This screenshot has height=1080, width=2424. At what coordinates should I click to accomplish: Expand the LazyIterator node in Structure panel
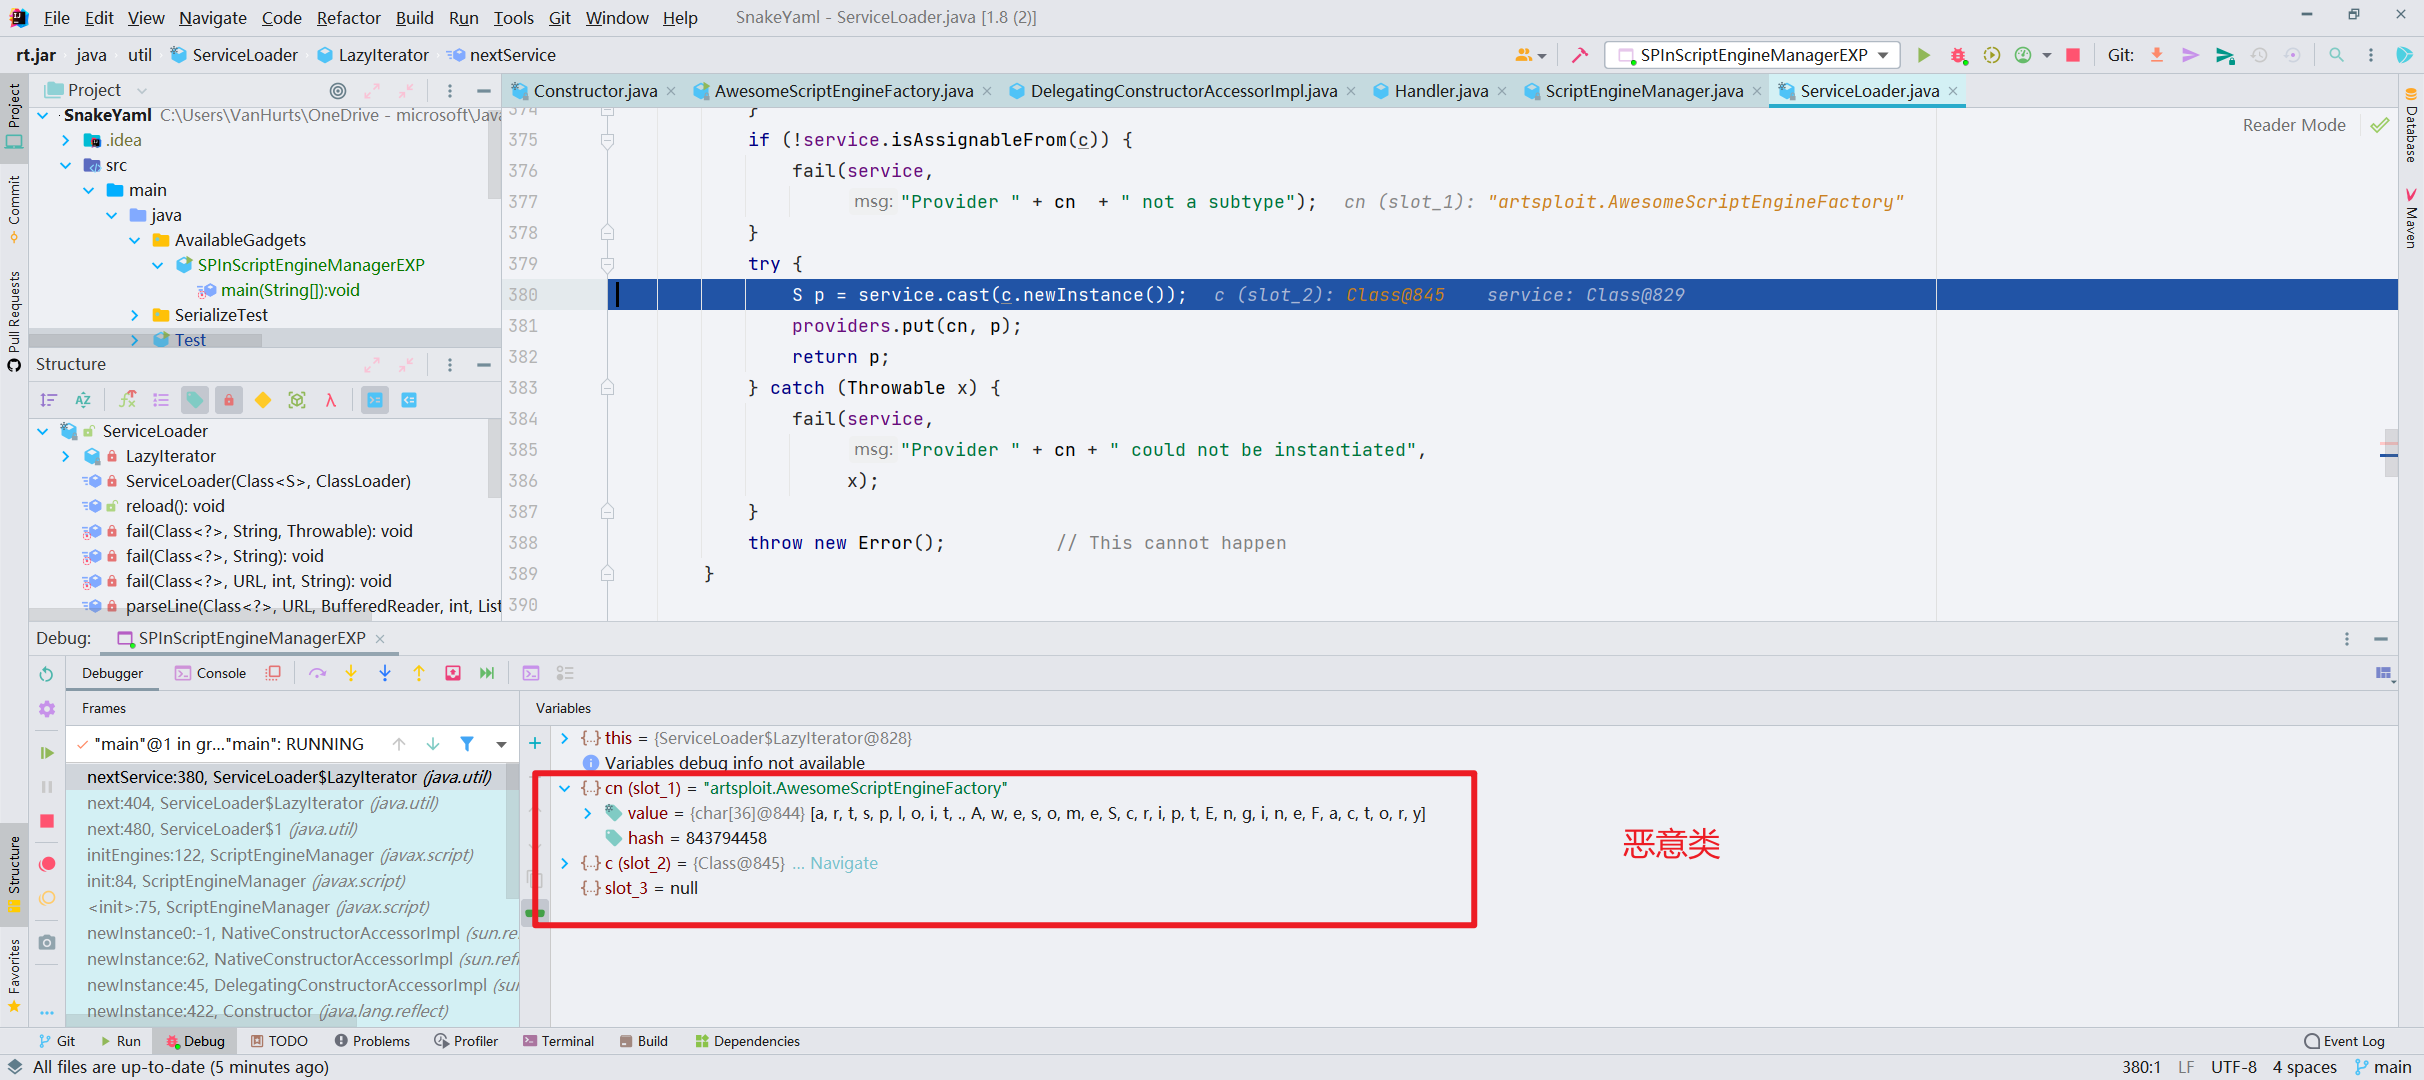(66, 456)
